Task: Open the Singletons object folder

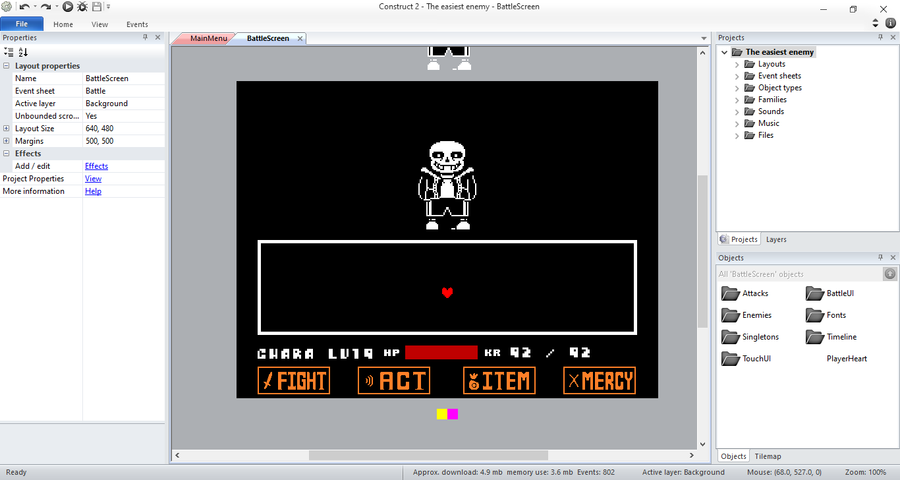Action: (750, 337)
